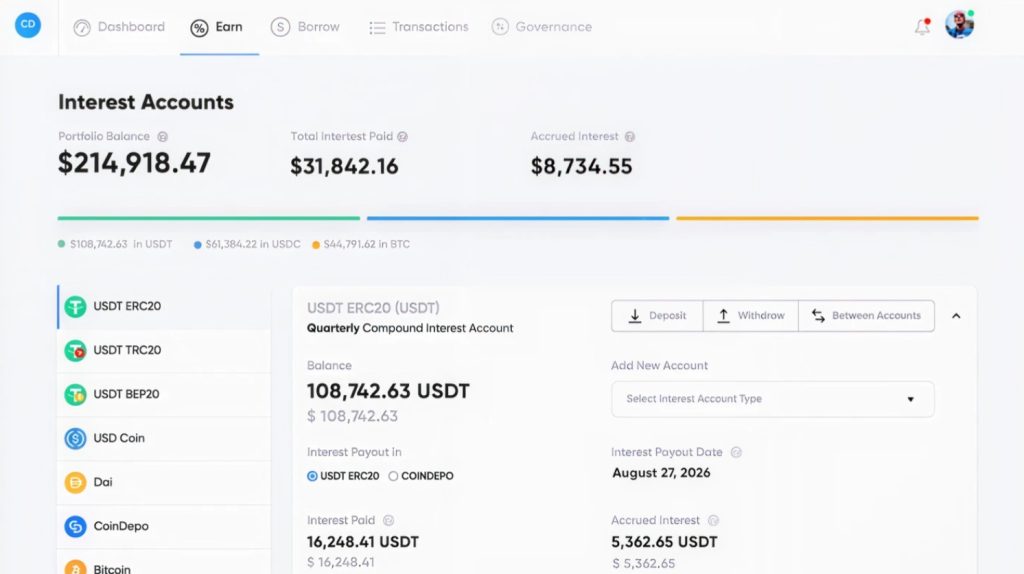Viewport: 1024px width, 574px height.
Task: Open Select Interest Account Type dropdown
Action: point(773,399)
